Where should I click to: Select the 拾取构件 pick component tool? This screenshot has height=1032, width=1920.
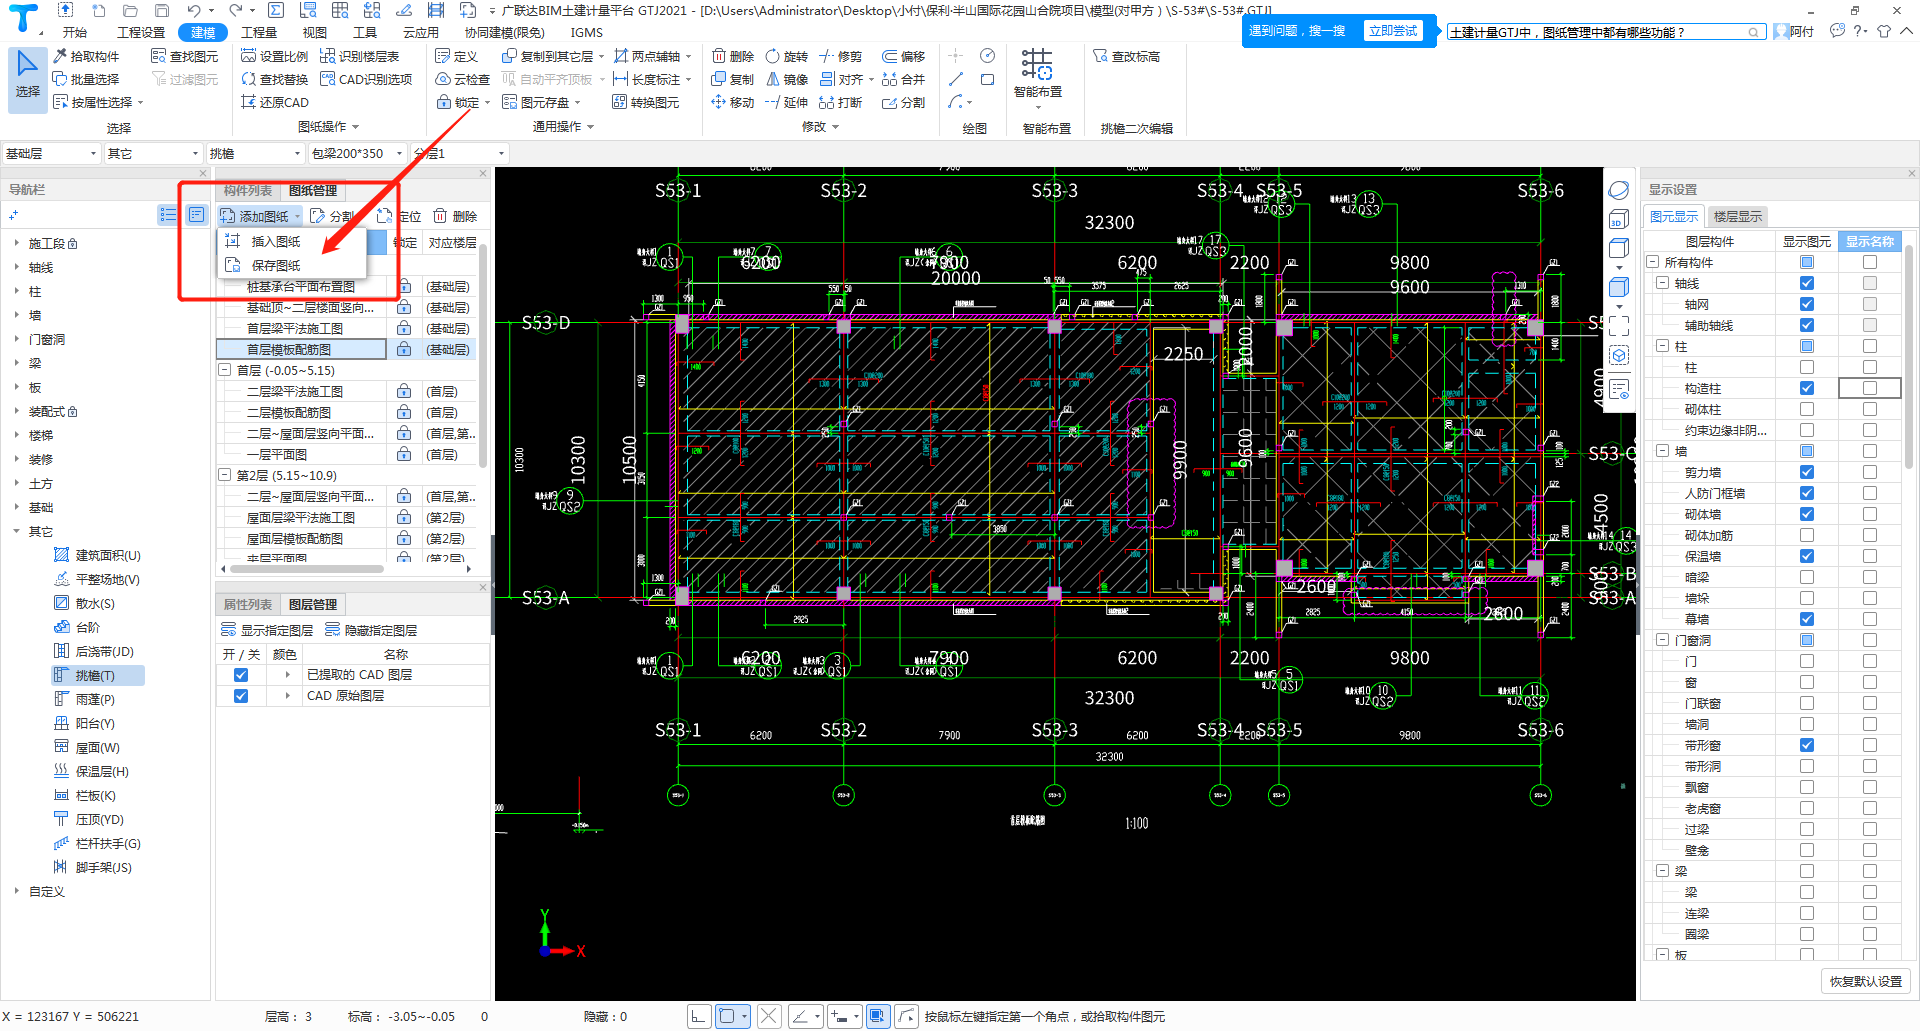point(86,56)
